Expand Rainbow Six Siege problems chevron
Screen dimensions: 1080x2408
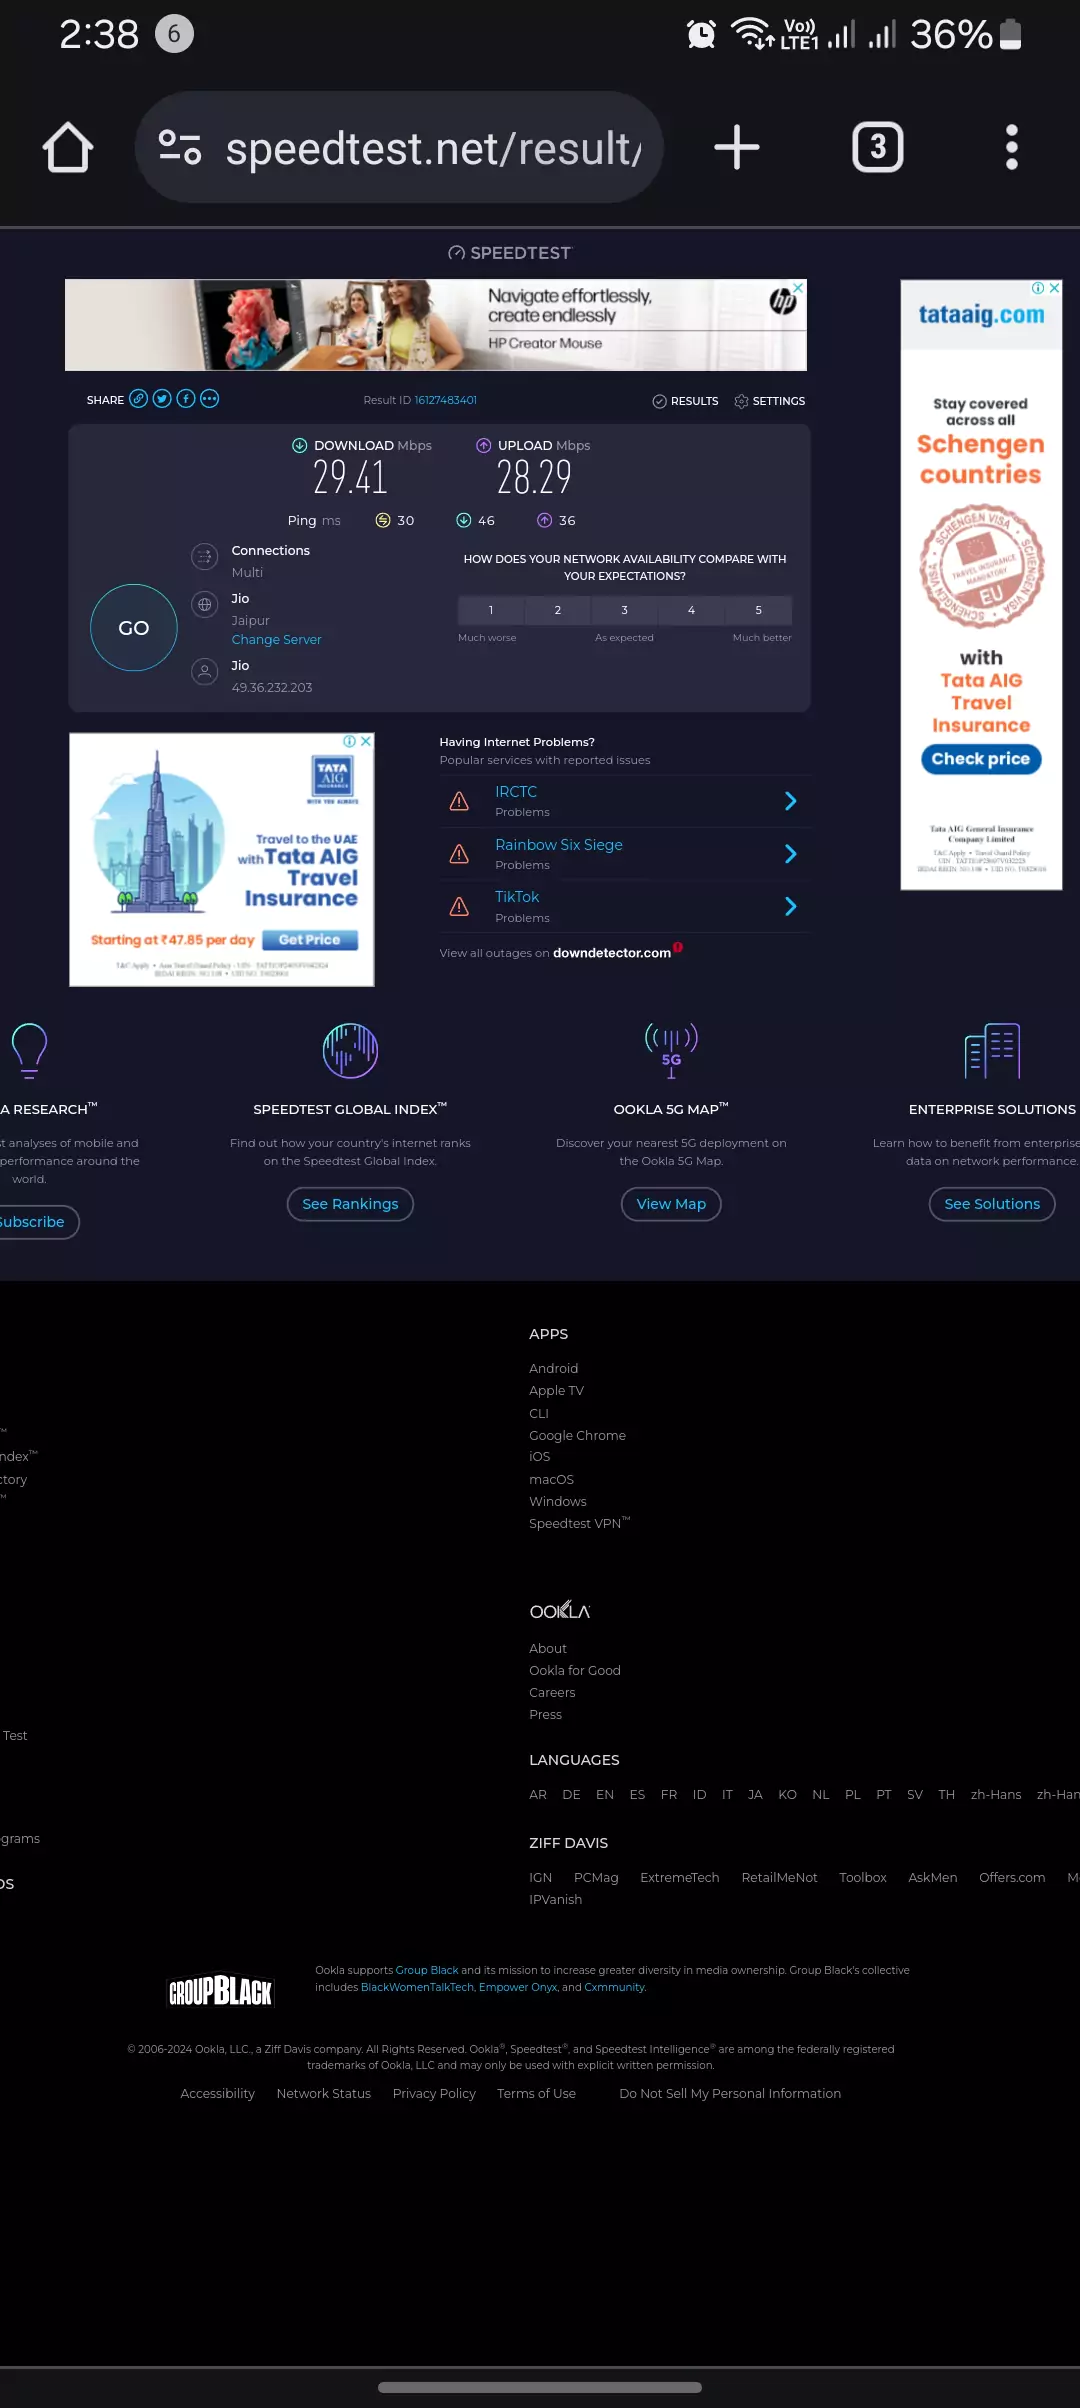point(790,854)
